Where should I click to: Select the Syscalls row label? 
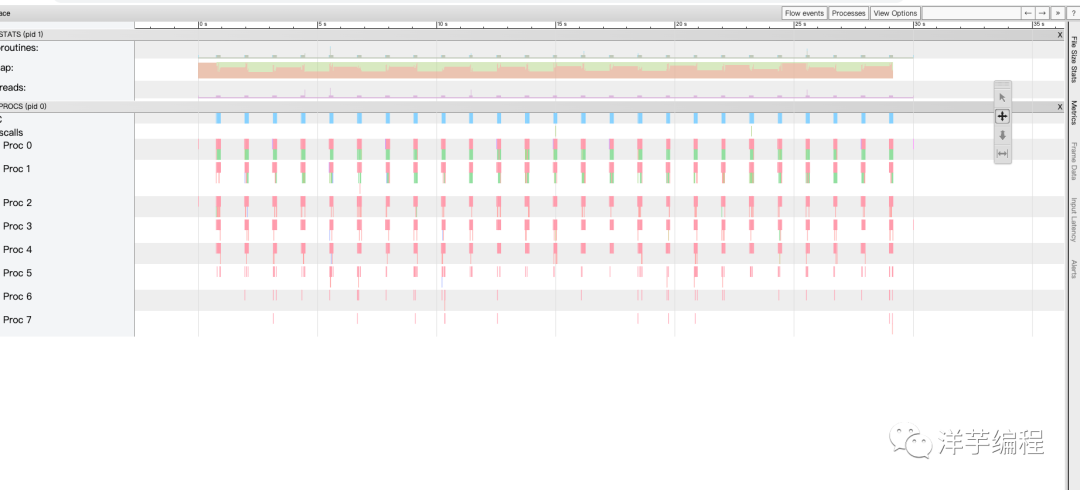tap(12, 132)
